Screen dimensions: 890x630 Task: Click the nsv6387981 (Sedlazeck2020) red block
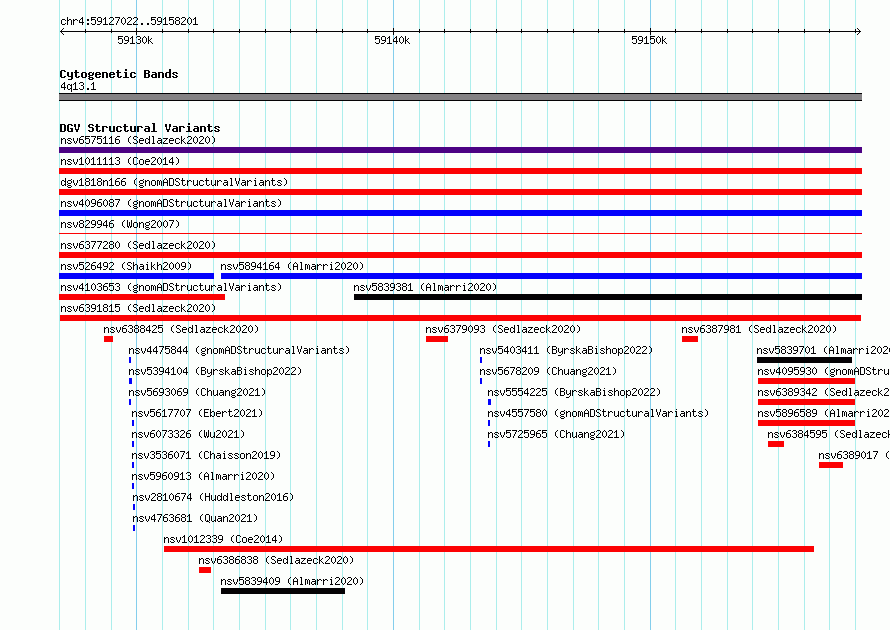point(690,339)
